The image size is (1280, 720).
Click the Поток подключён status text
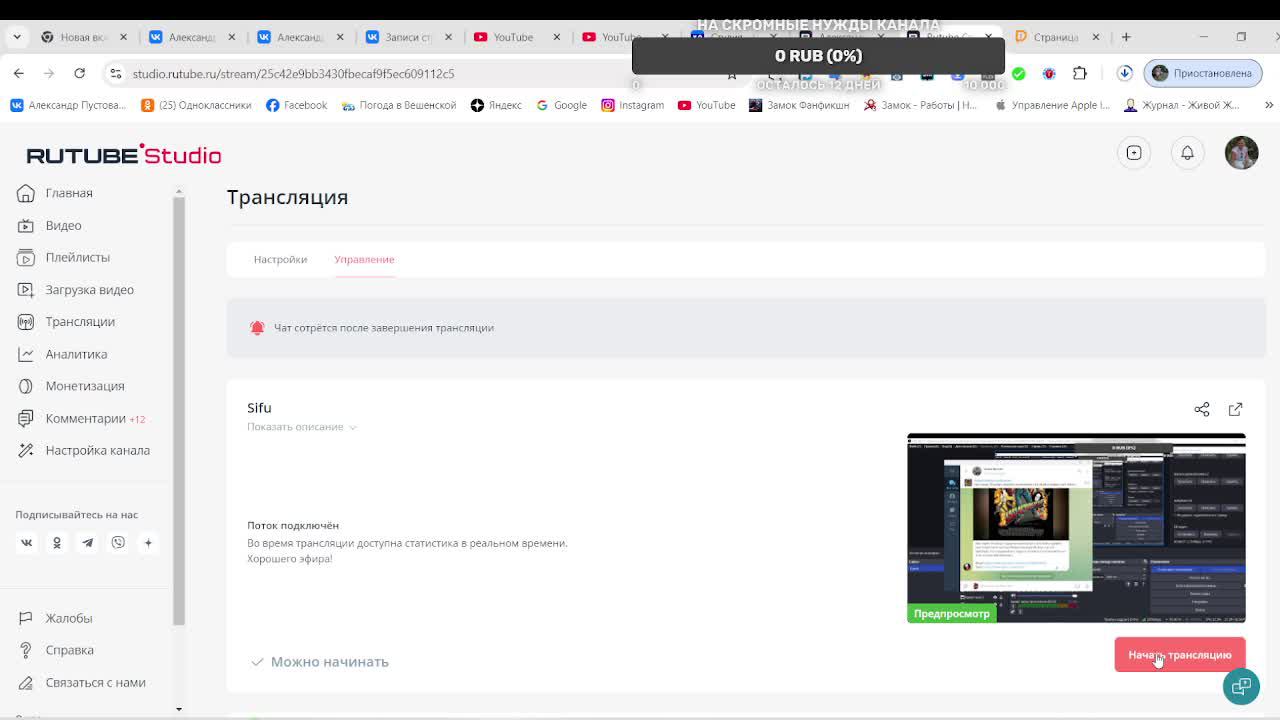[x=293, y=525]
